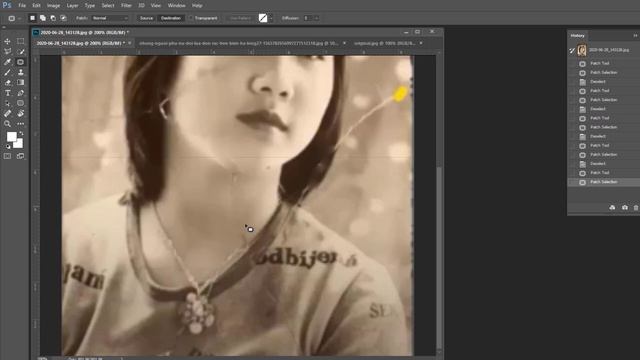Click the Diffusion value field
The height and width of the screenshot is (360, 640).
[307, 18]
